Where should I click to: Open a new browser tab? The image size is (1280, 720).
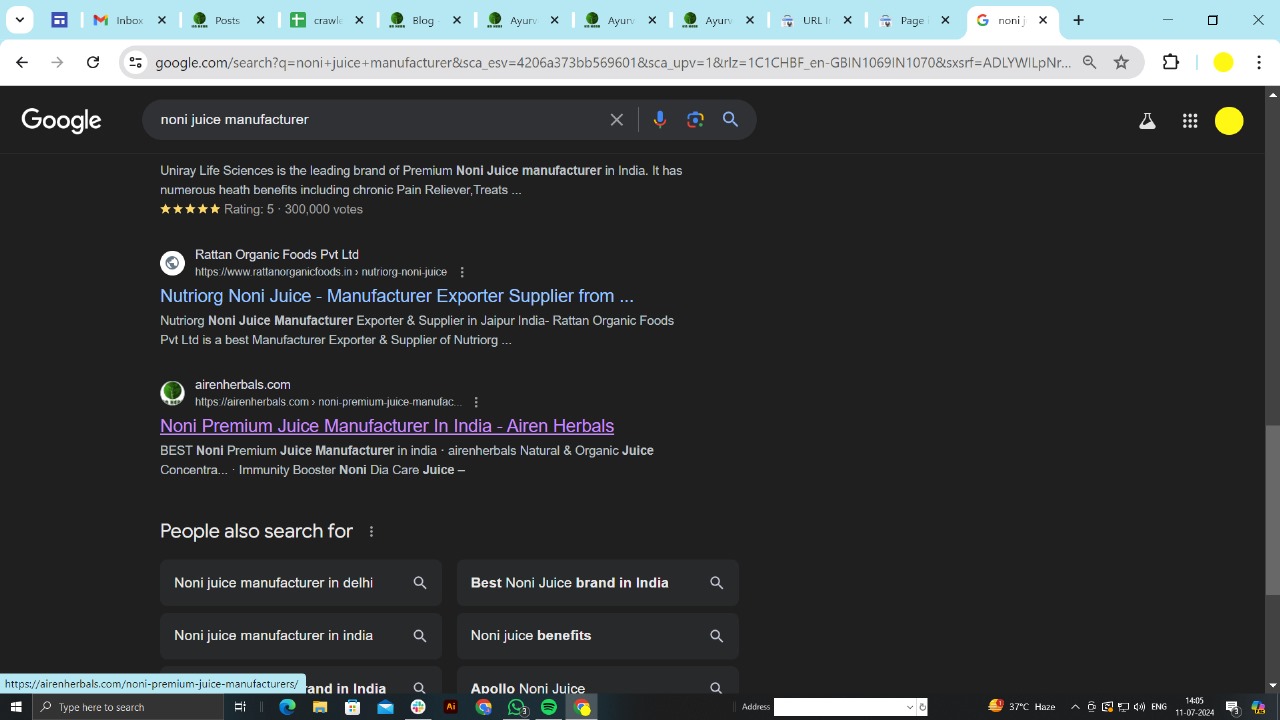1079,20
